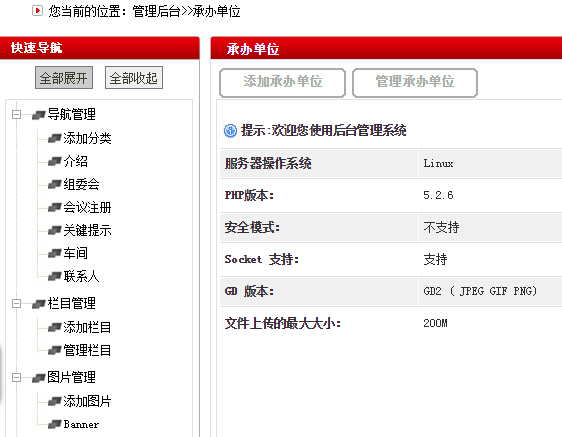The image size is (562, 437).
Task: Click the icon beside 介绍
Action: 54,162
